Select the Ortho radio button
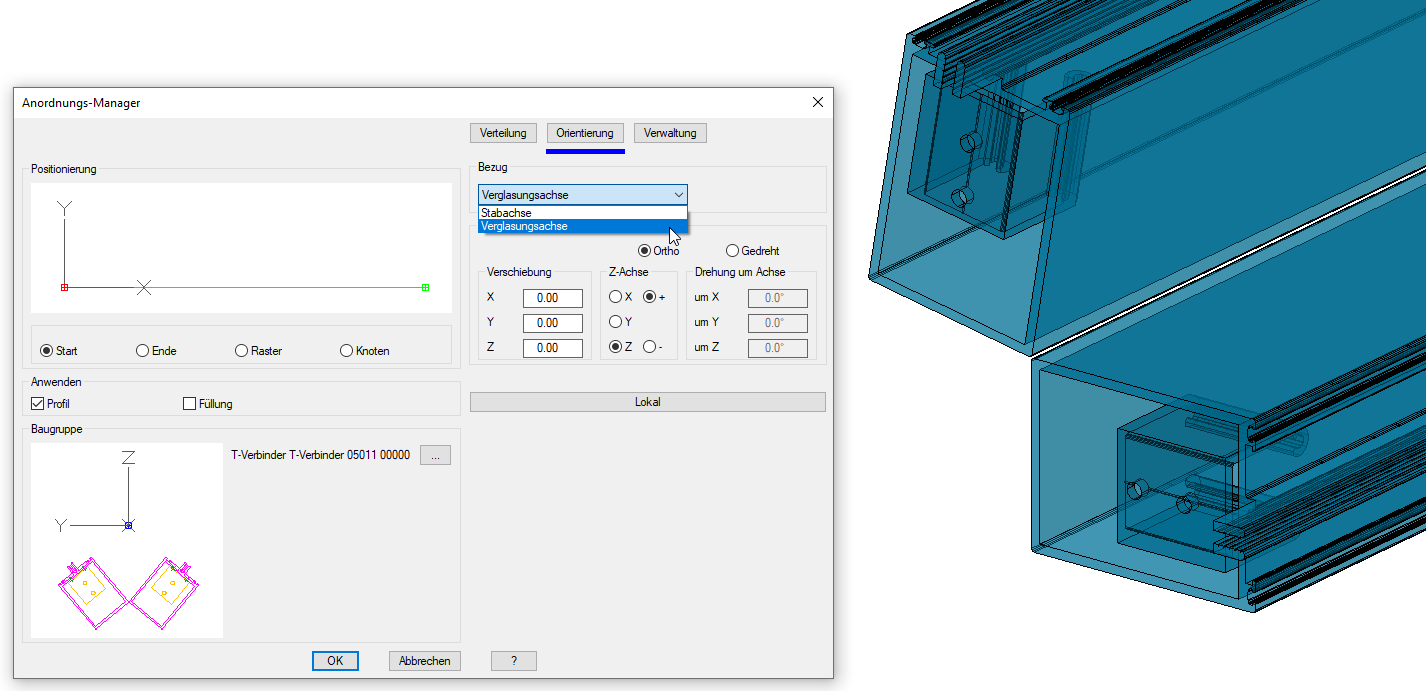 pyautogui.click(x=645, y=251)
